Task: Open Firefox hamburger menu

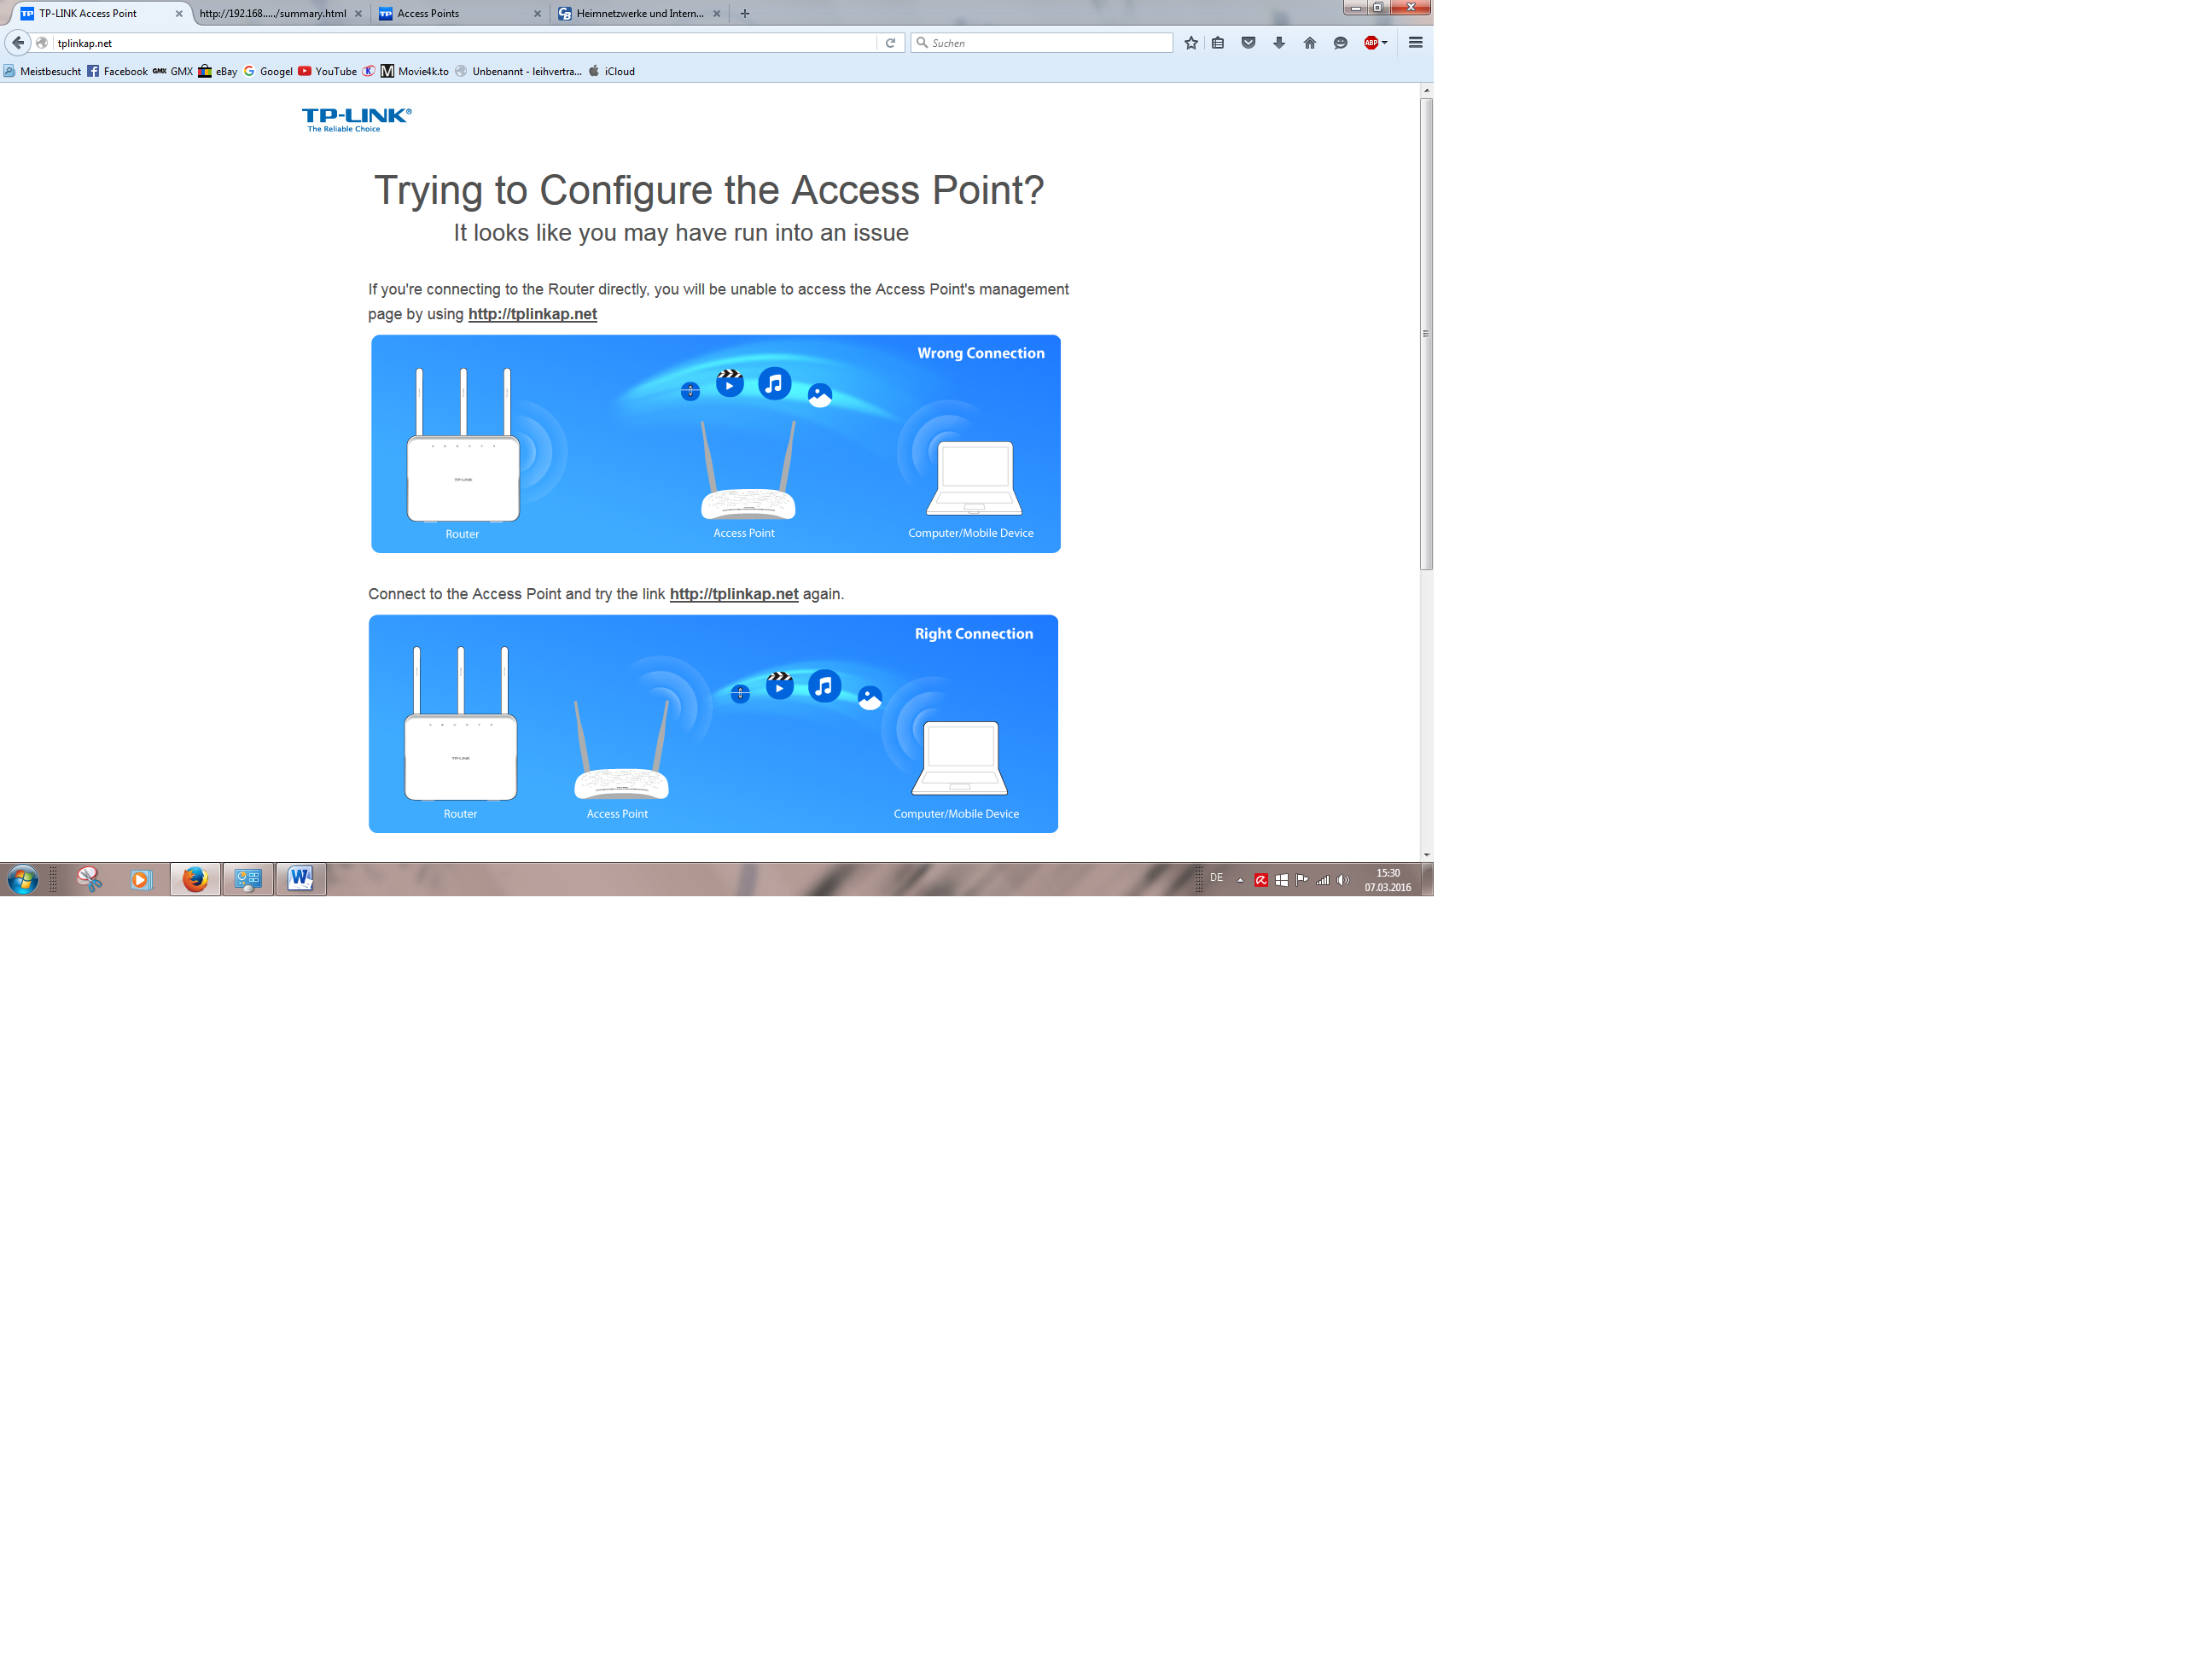Action: (x=1415, y=43)
